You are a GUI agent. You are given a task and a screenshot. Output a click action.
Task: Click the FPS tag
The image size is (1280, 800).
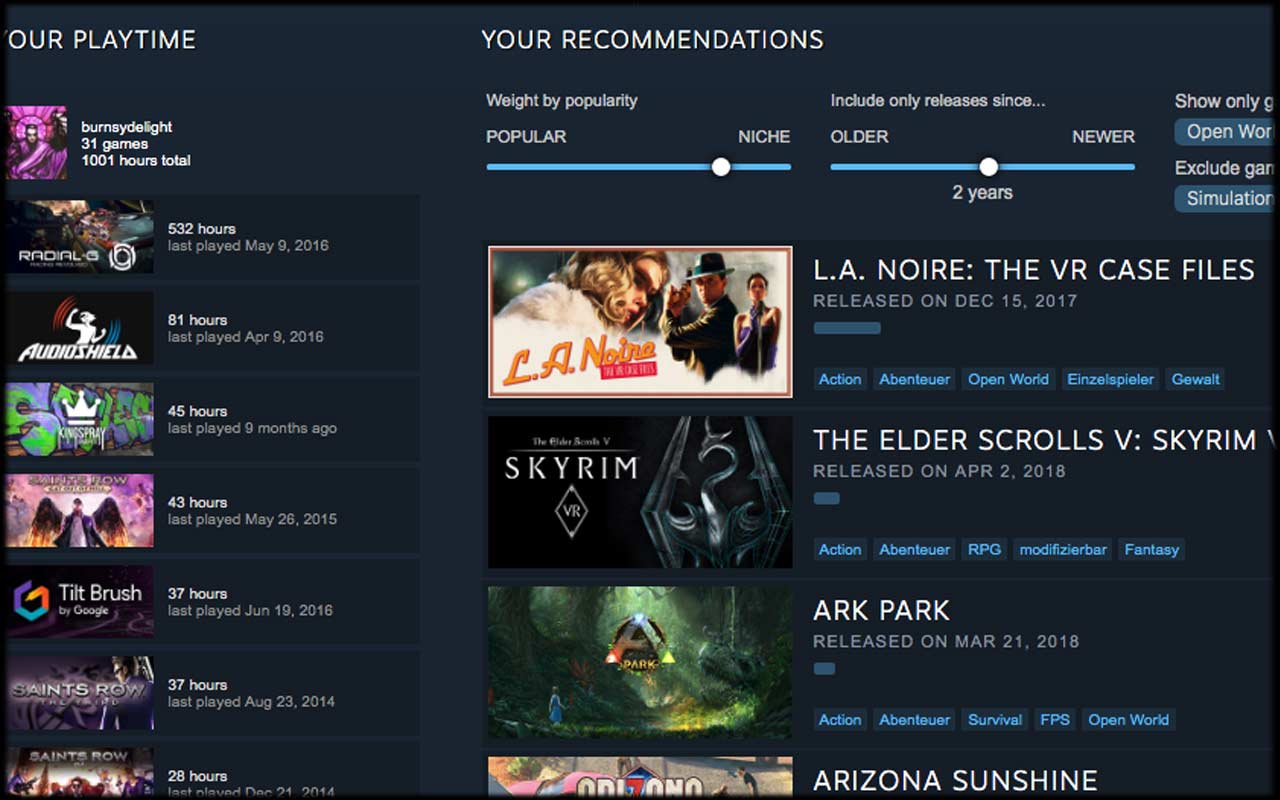[1055, 719]
